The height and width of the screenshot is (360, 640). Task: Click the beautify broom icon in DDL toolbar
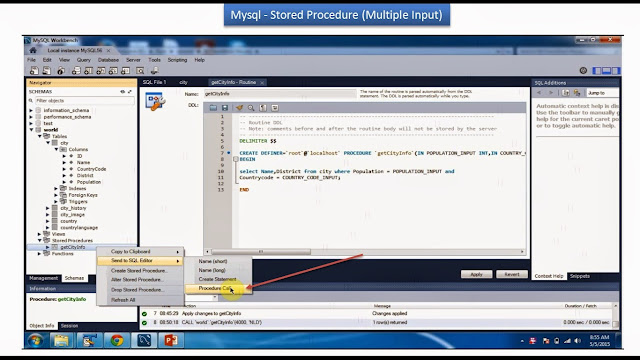pyautogui.click(x=239, y=108)
